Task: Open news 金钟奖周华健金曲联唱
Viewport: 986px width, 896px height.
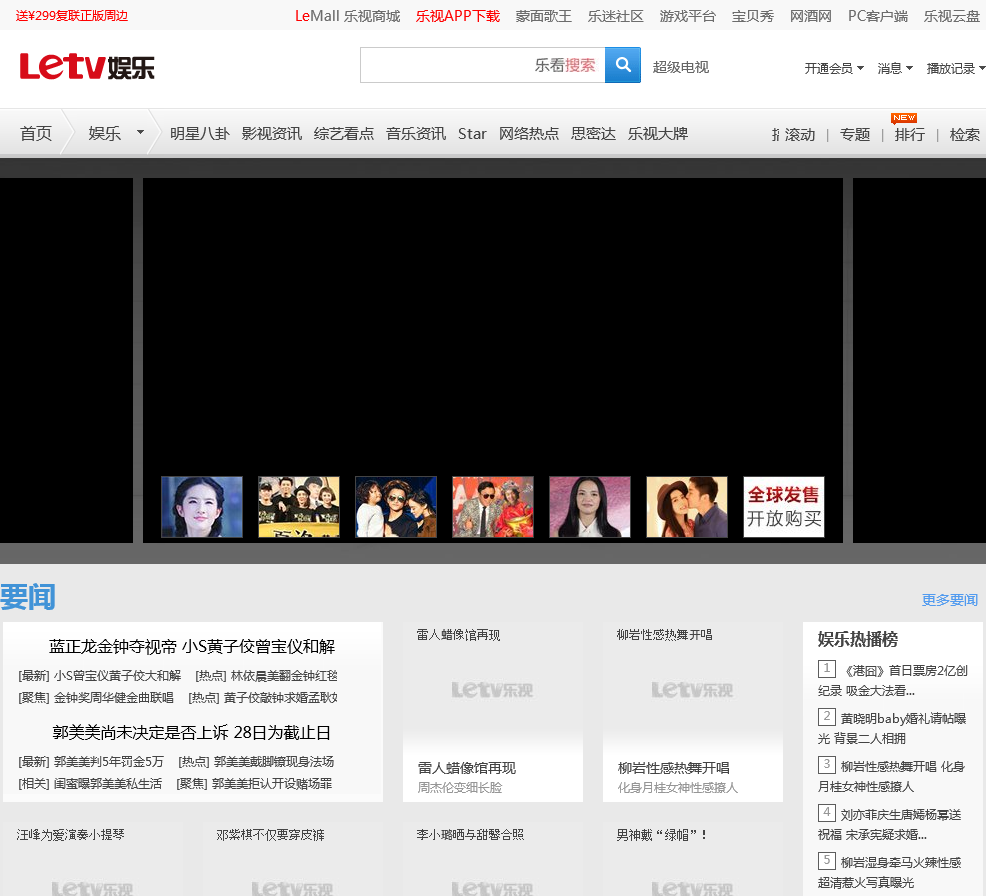Action: (114, 697)
